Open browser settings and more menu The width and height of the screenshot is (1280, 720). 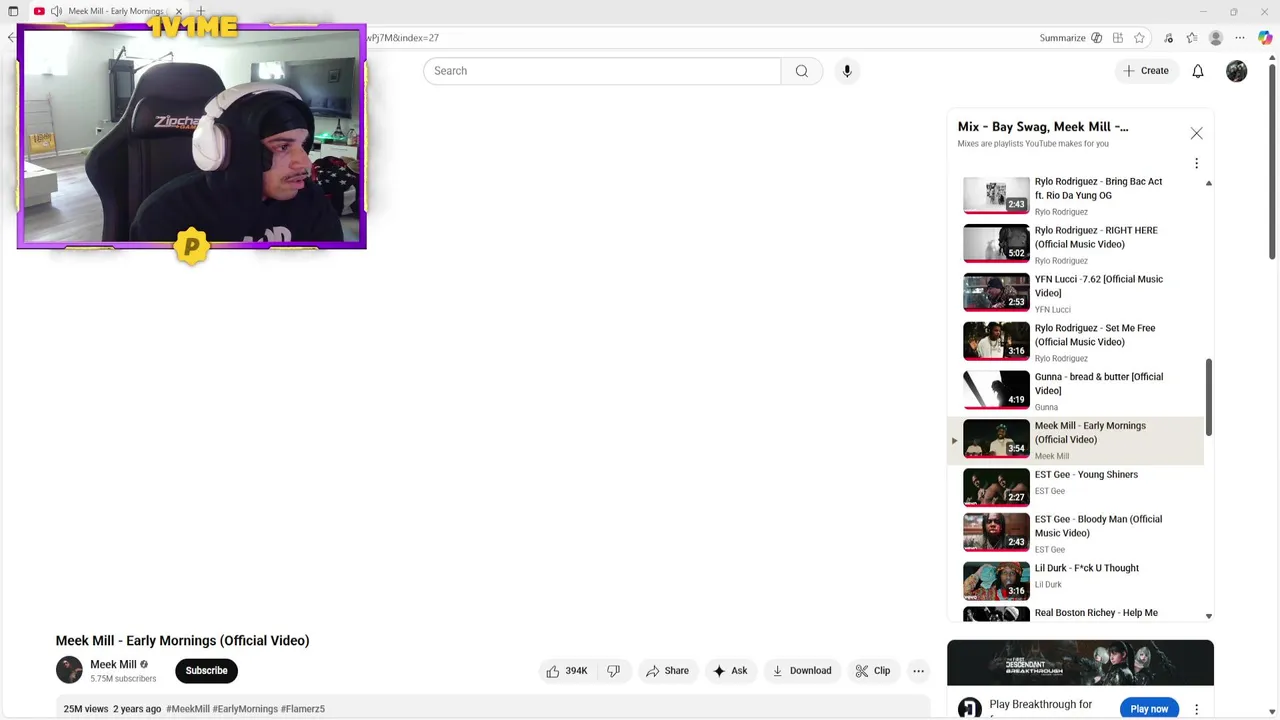tap(1240, 38)
